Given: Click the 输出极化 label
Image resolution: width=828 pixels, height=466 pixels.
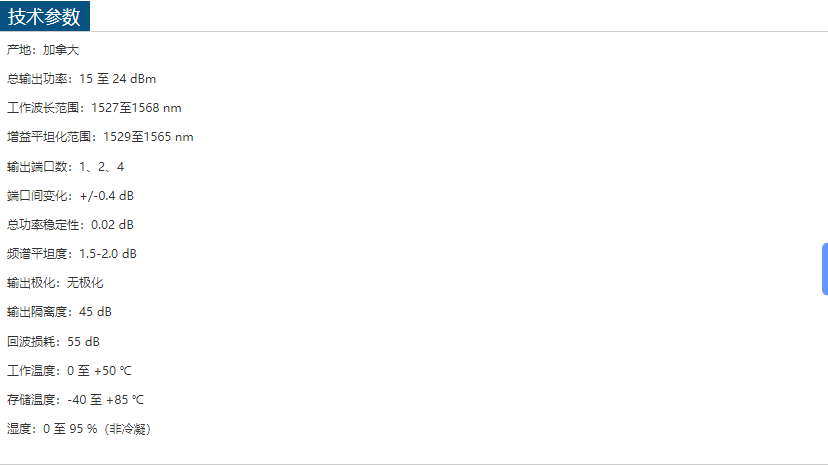Looking at the screenshot, I should pos(33,283).
